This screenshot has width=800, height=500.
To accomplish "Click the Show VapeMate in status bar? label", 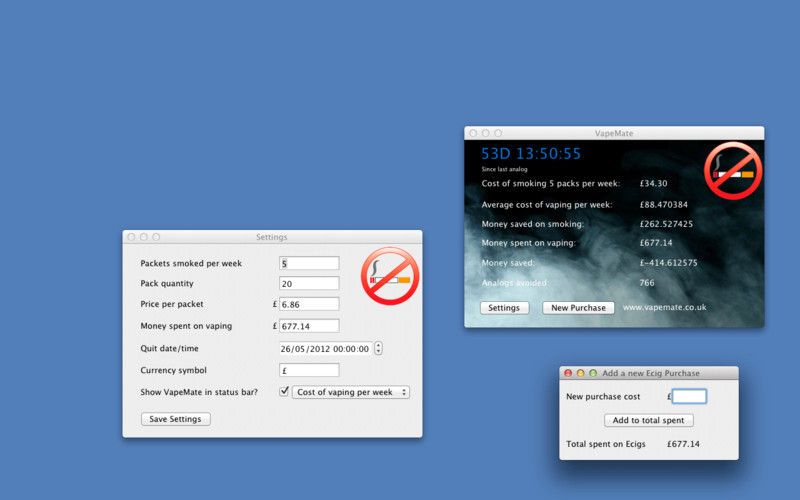I will [x=199, y=392].
